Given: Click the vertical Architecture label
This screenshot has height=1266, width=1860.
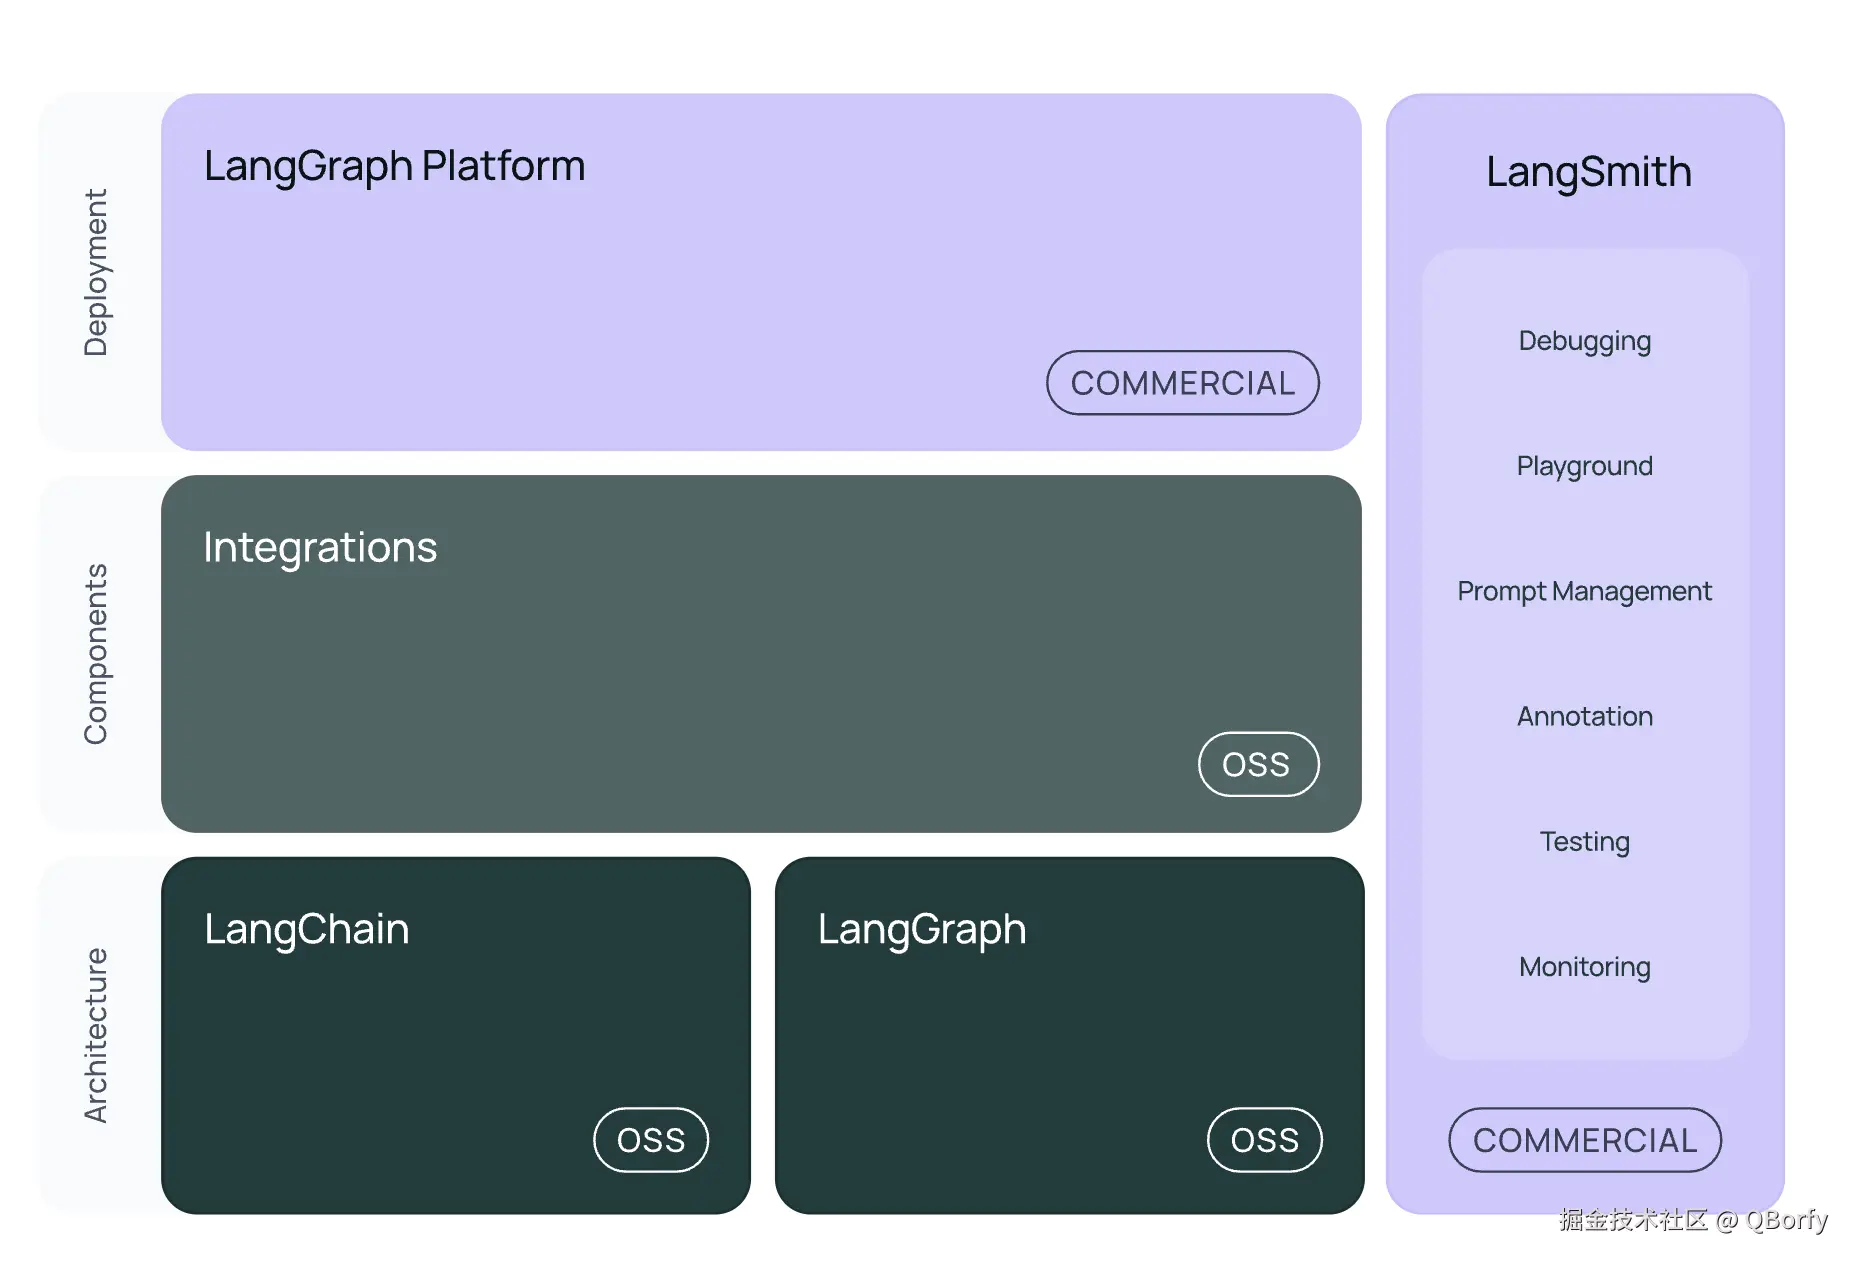Looking at the screenshot, I should (x=96, y=1035).
